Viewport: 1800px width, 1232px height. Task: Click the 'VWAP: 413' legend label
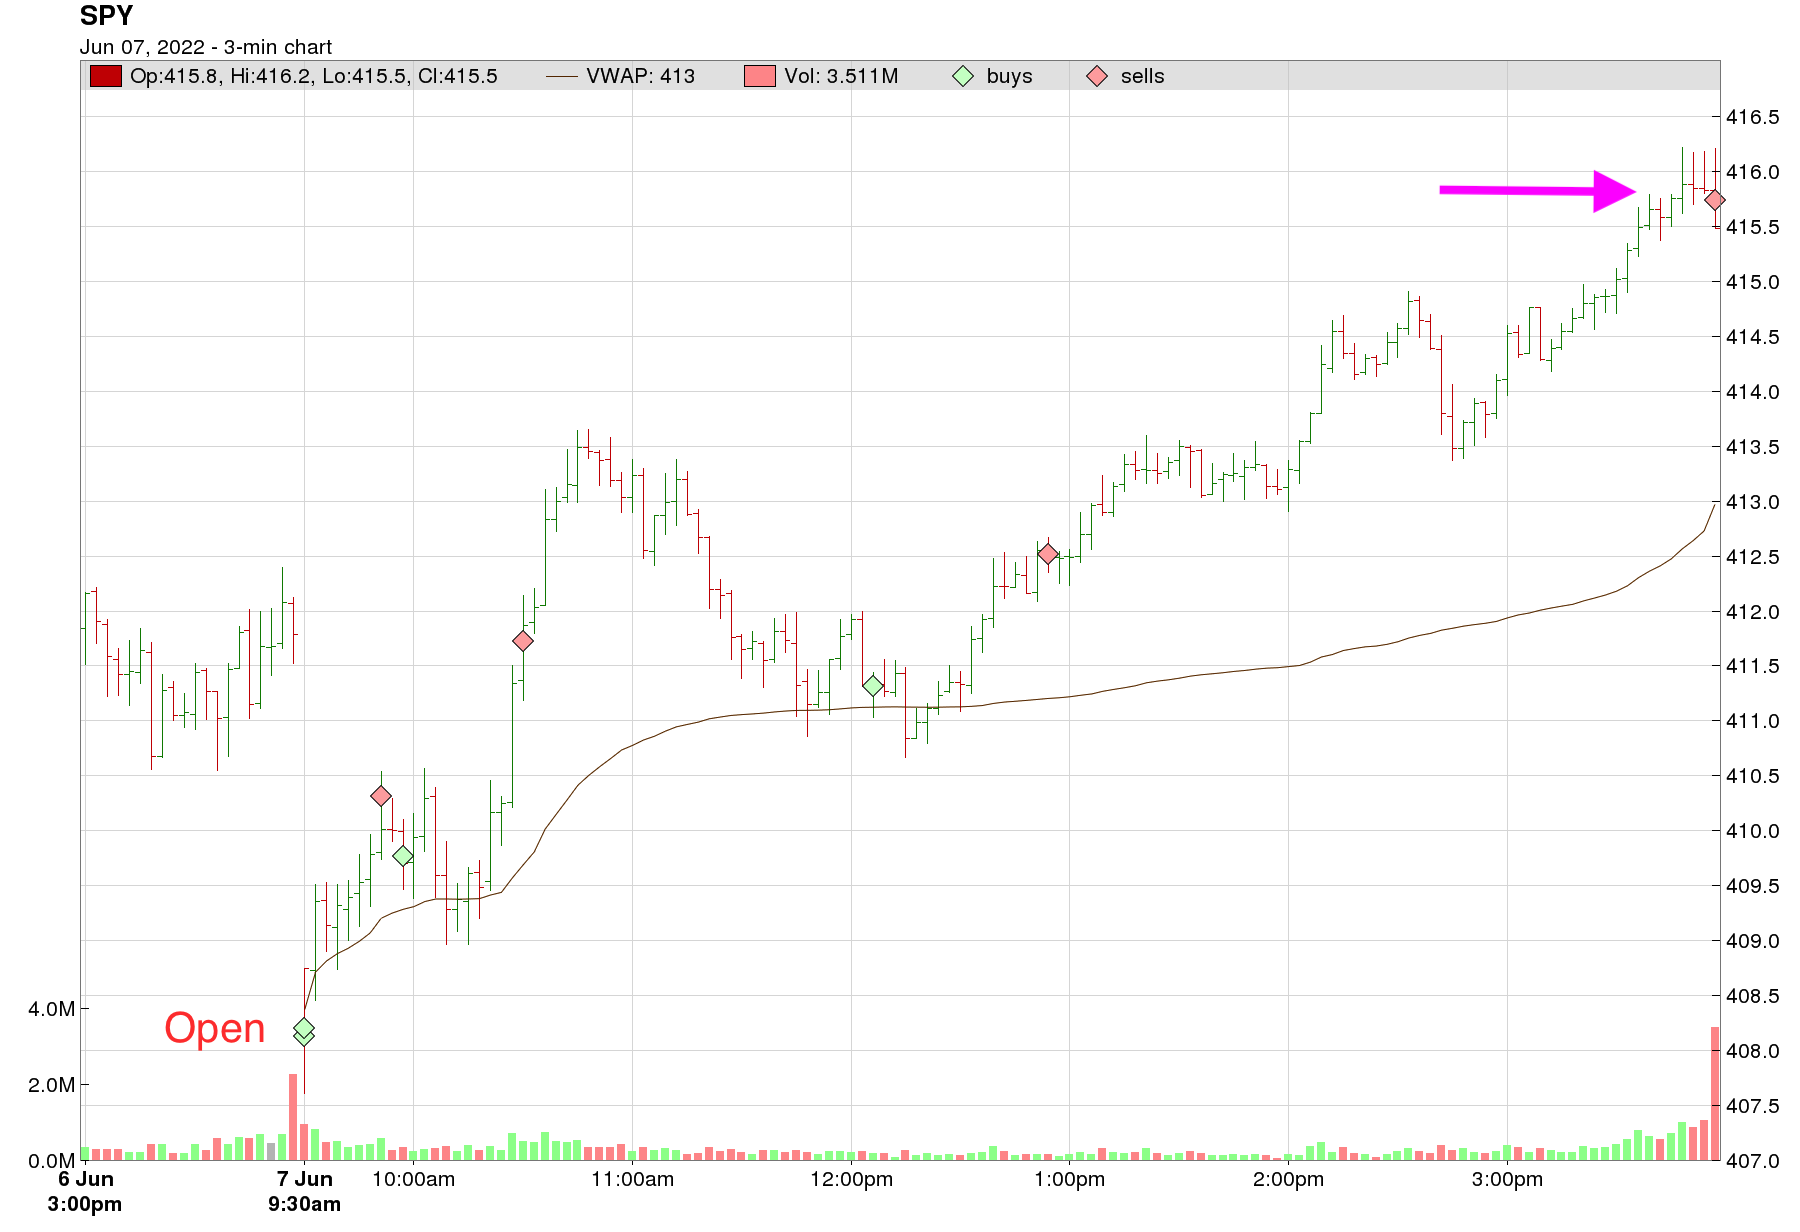tap(641, 76)
